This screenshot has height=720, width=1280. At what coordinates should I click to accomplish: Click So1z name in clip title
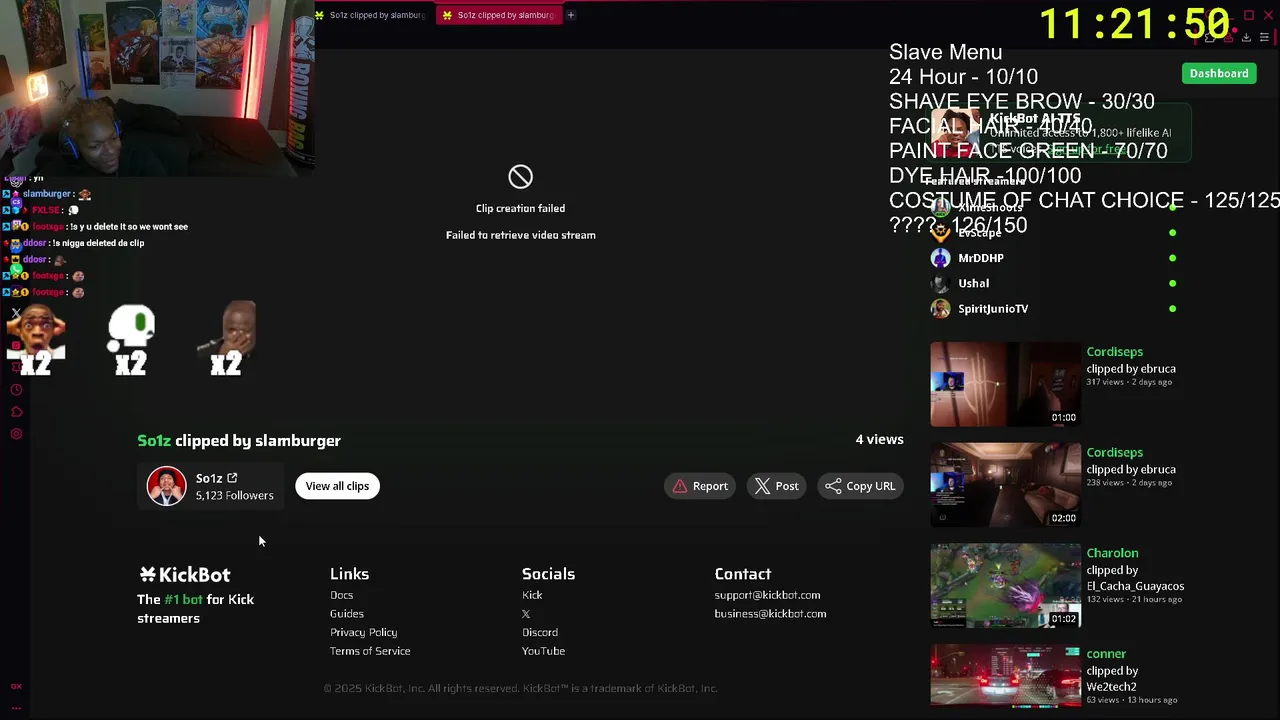154,441
